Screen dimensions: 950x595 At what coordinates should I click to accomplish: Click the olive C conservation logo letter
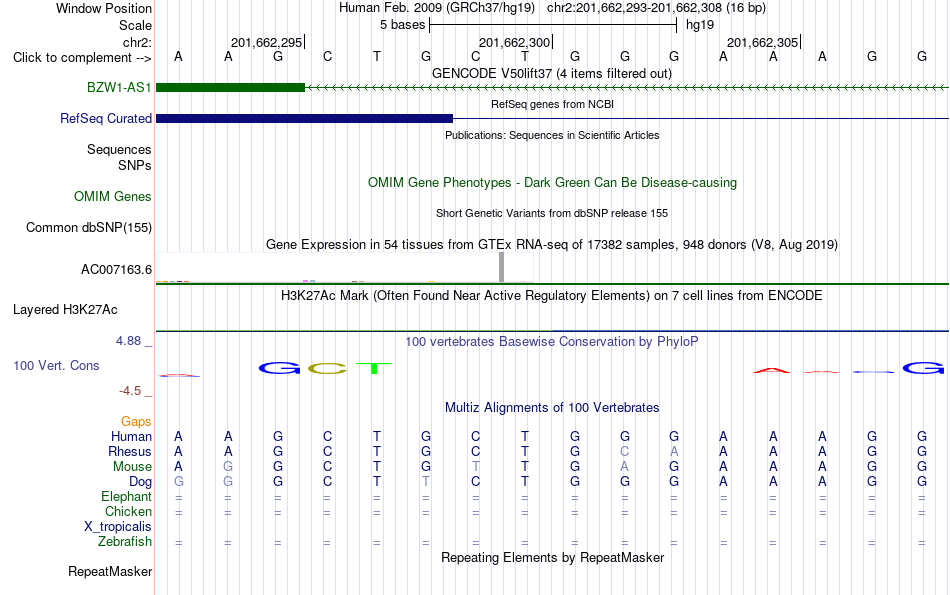pyautogui.click(x=327, y=368)
